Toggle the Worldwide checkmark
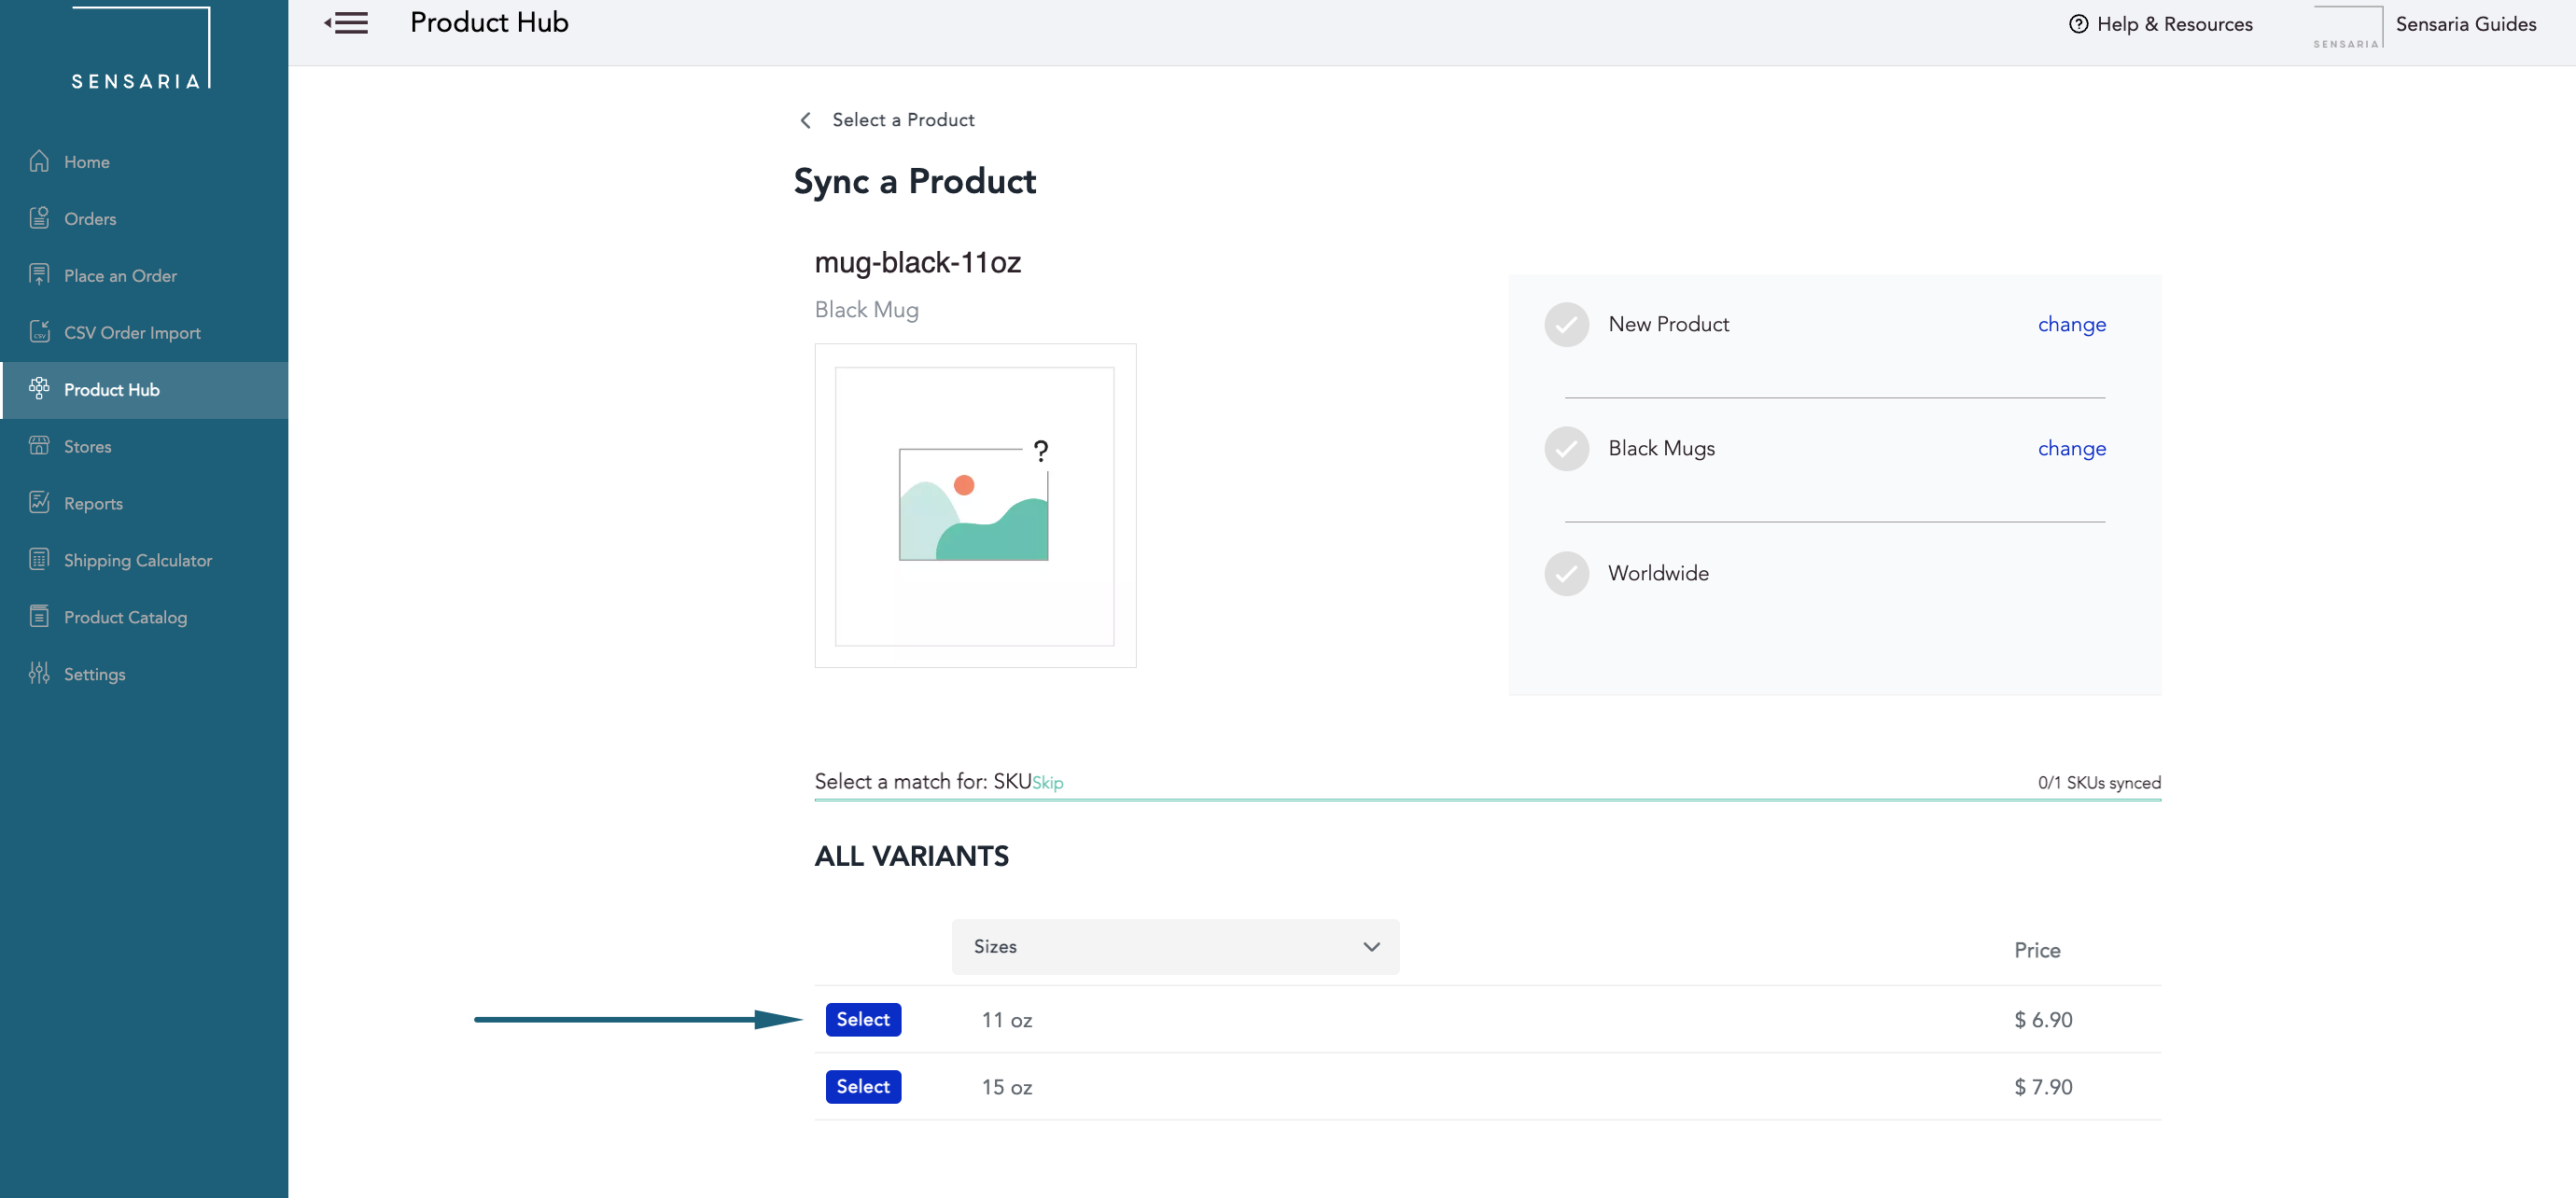 pos(1564,572)
